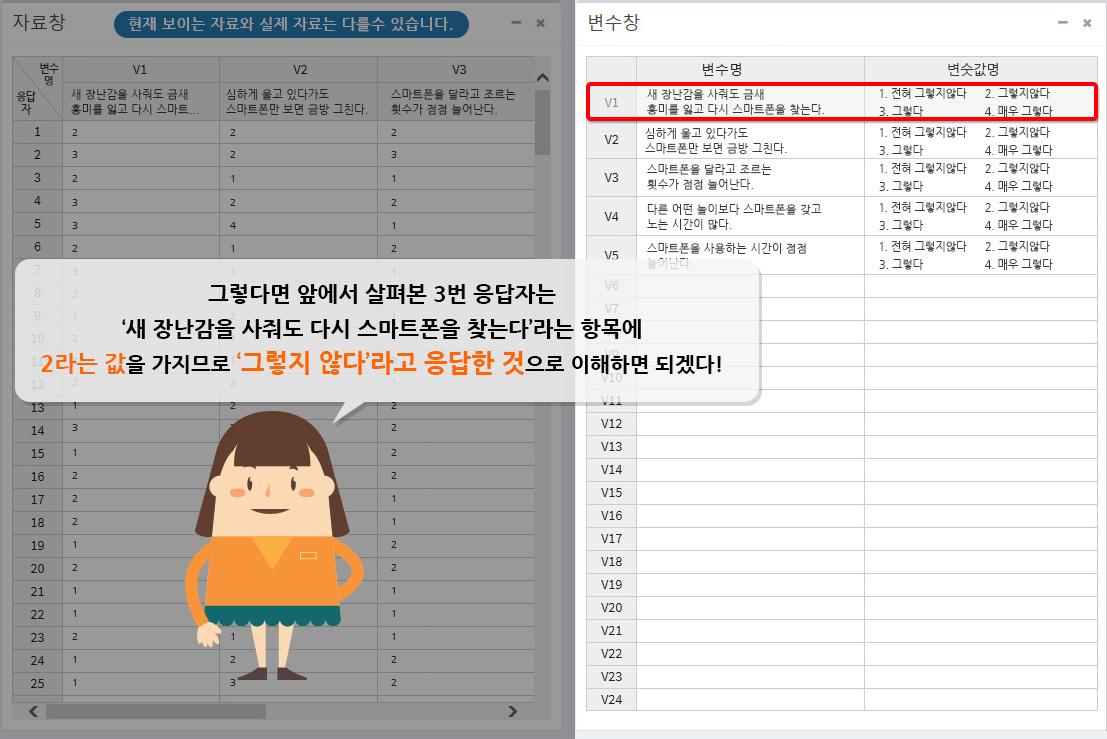Select the empty V16 row in 변수창
Screen dimensions: 1107x739
[842, 516]
